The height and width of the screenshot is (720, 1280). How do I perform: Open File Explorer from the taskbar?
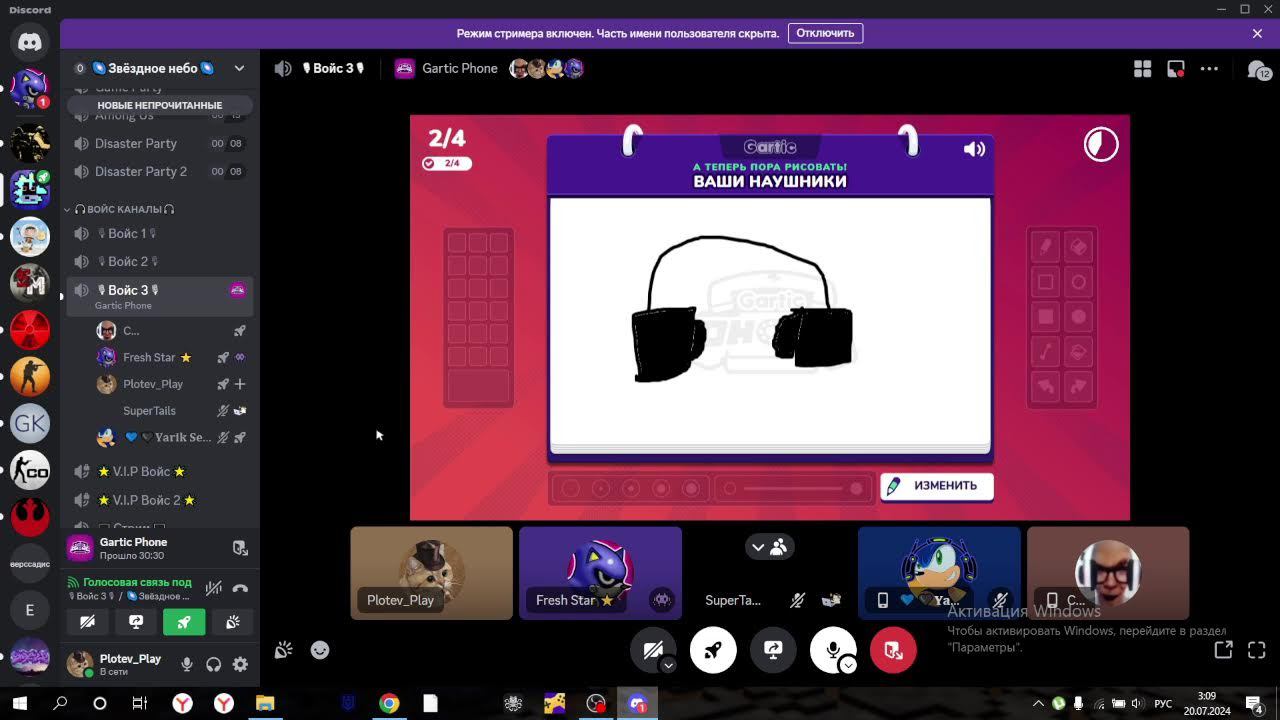[x=265, y=703]
